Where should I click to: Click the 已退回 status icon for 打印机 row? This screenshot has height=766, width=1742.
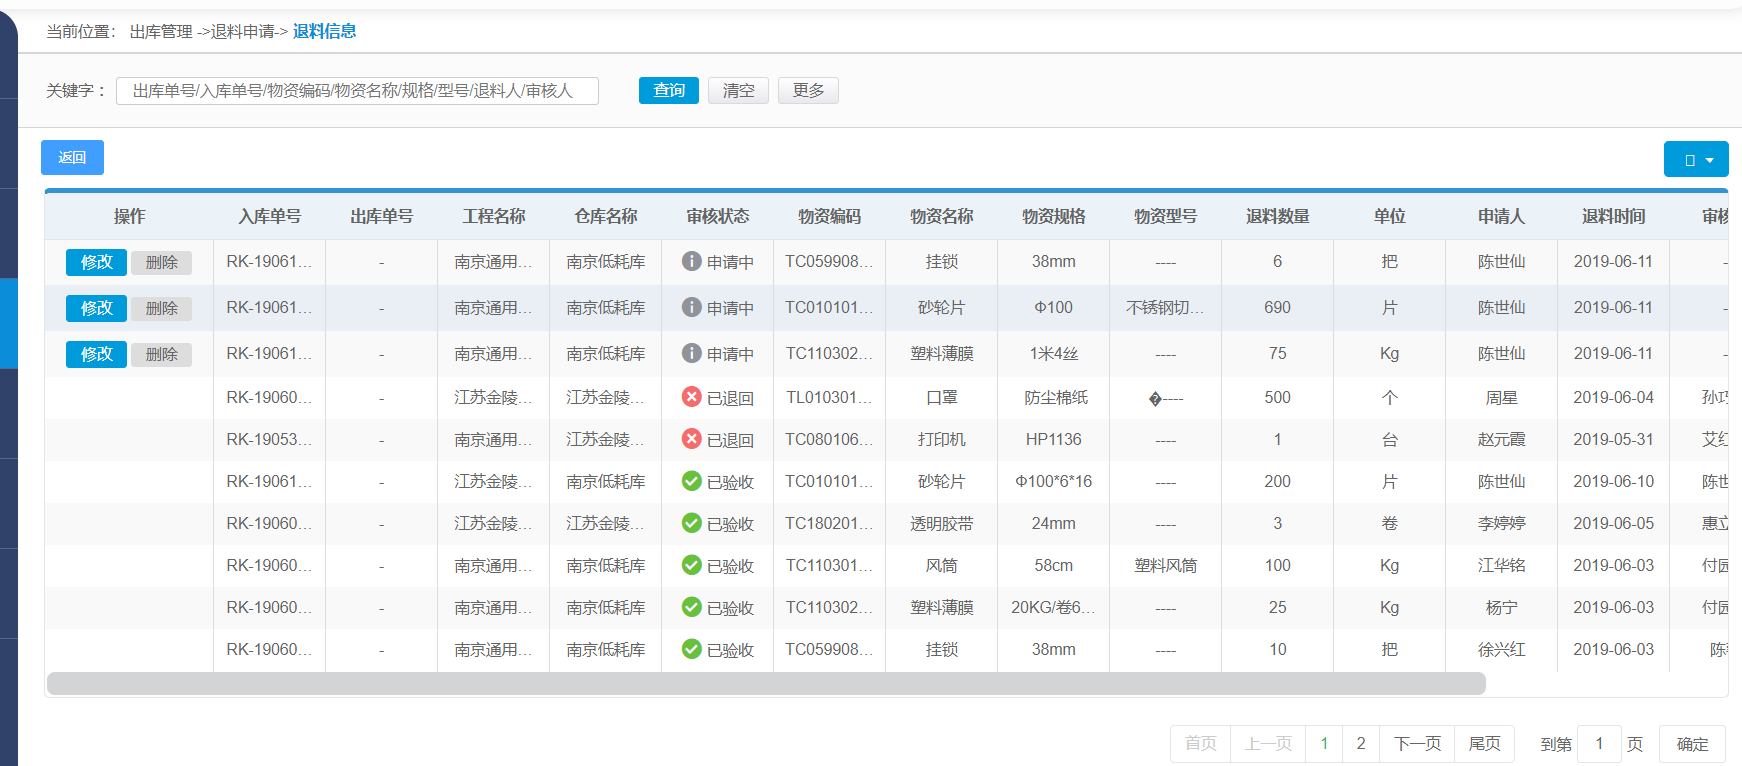[x=691, y=439]
